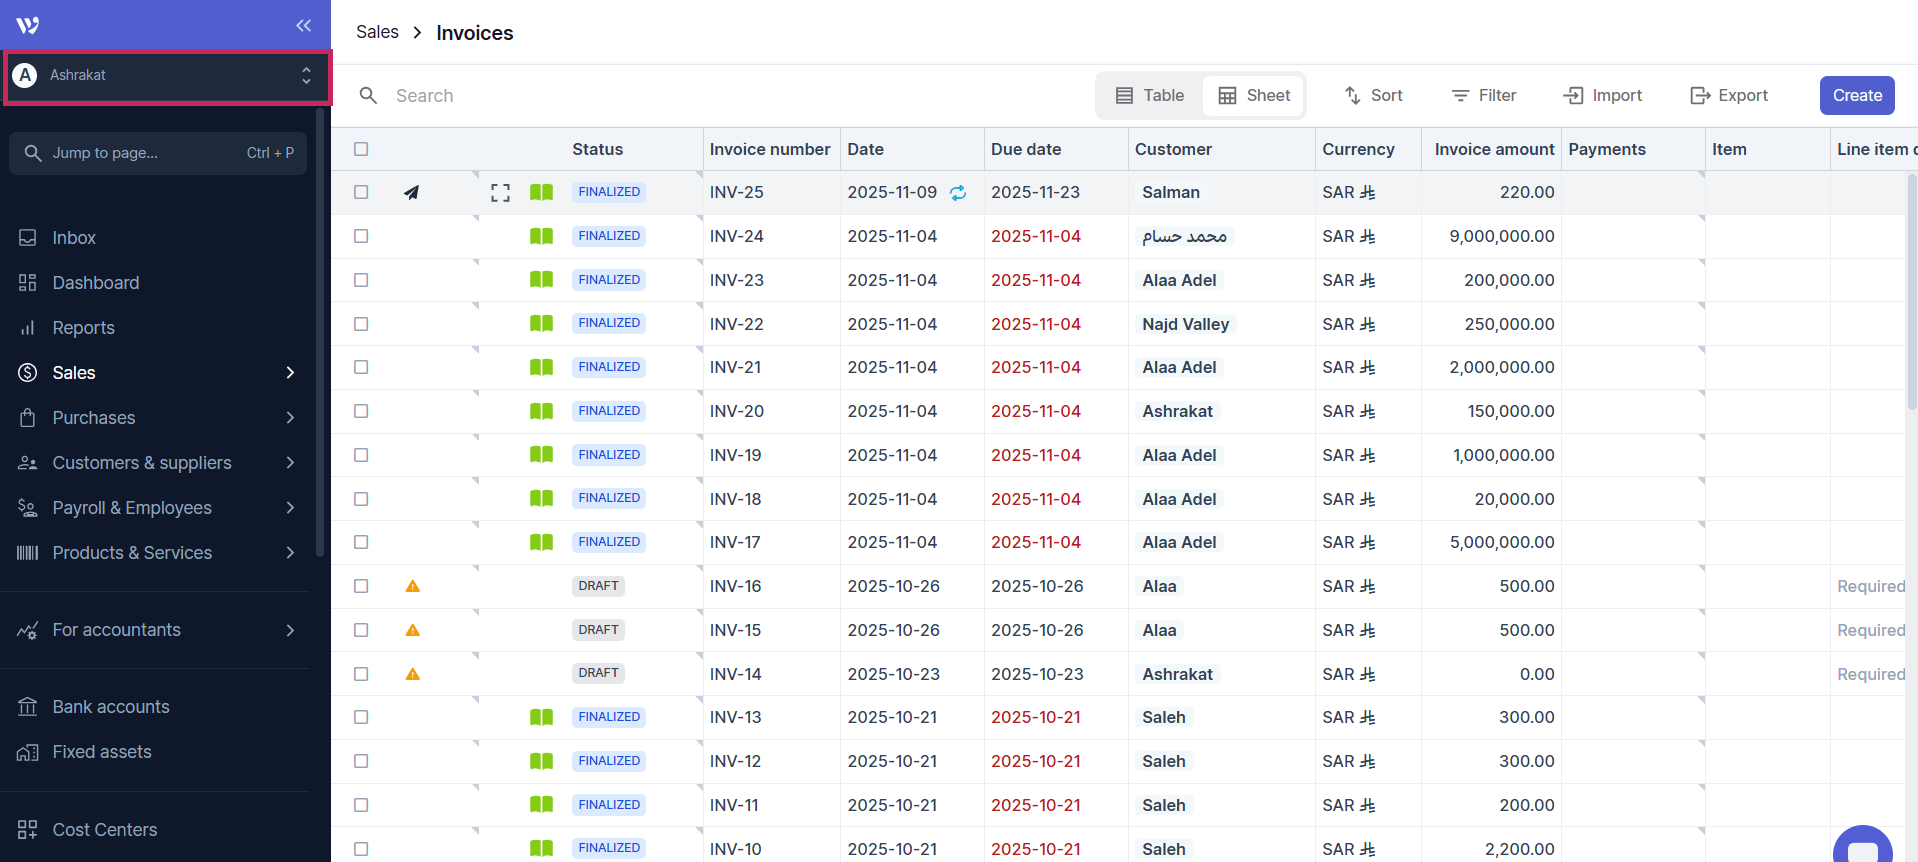
Task: Click the warning triangle on INV-16
Action: [412, 586]
